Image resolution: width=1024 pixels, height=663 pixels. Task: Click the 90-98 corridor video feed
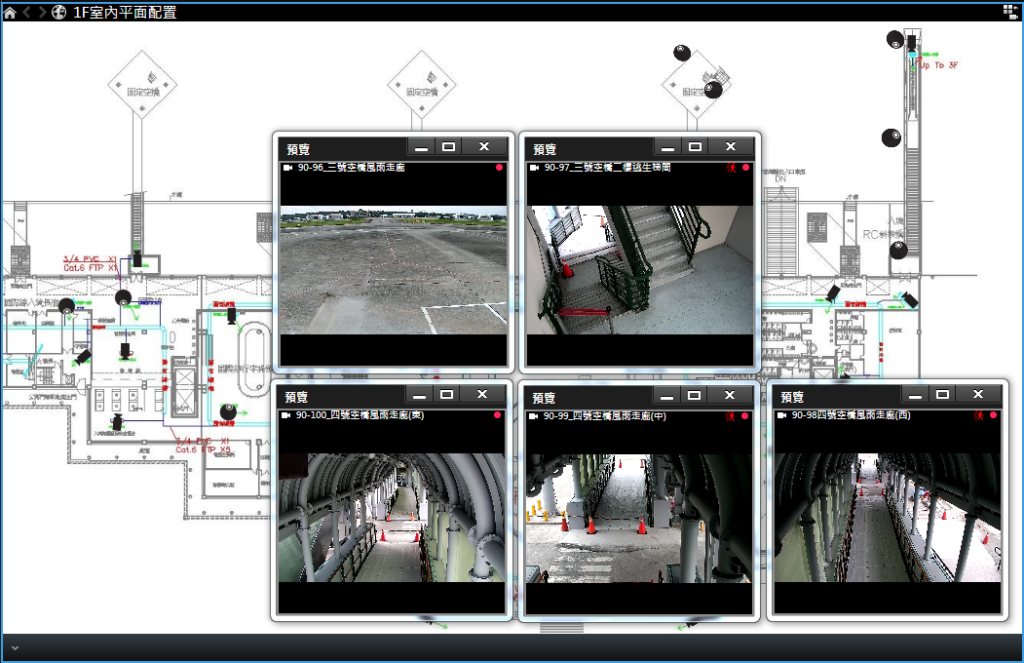(887, 517)
